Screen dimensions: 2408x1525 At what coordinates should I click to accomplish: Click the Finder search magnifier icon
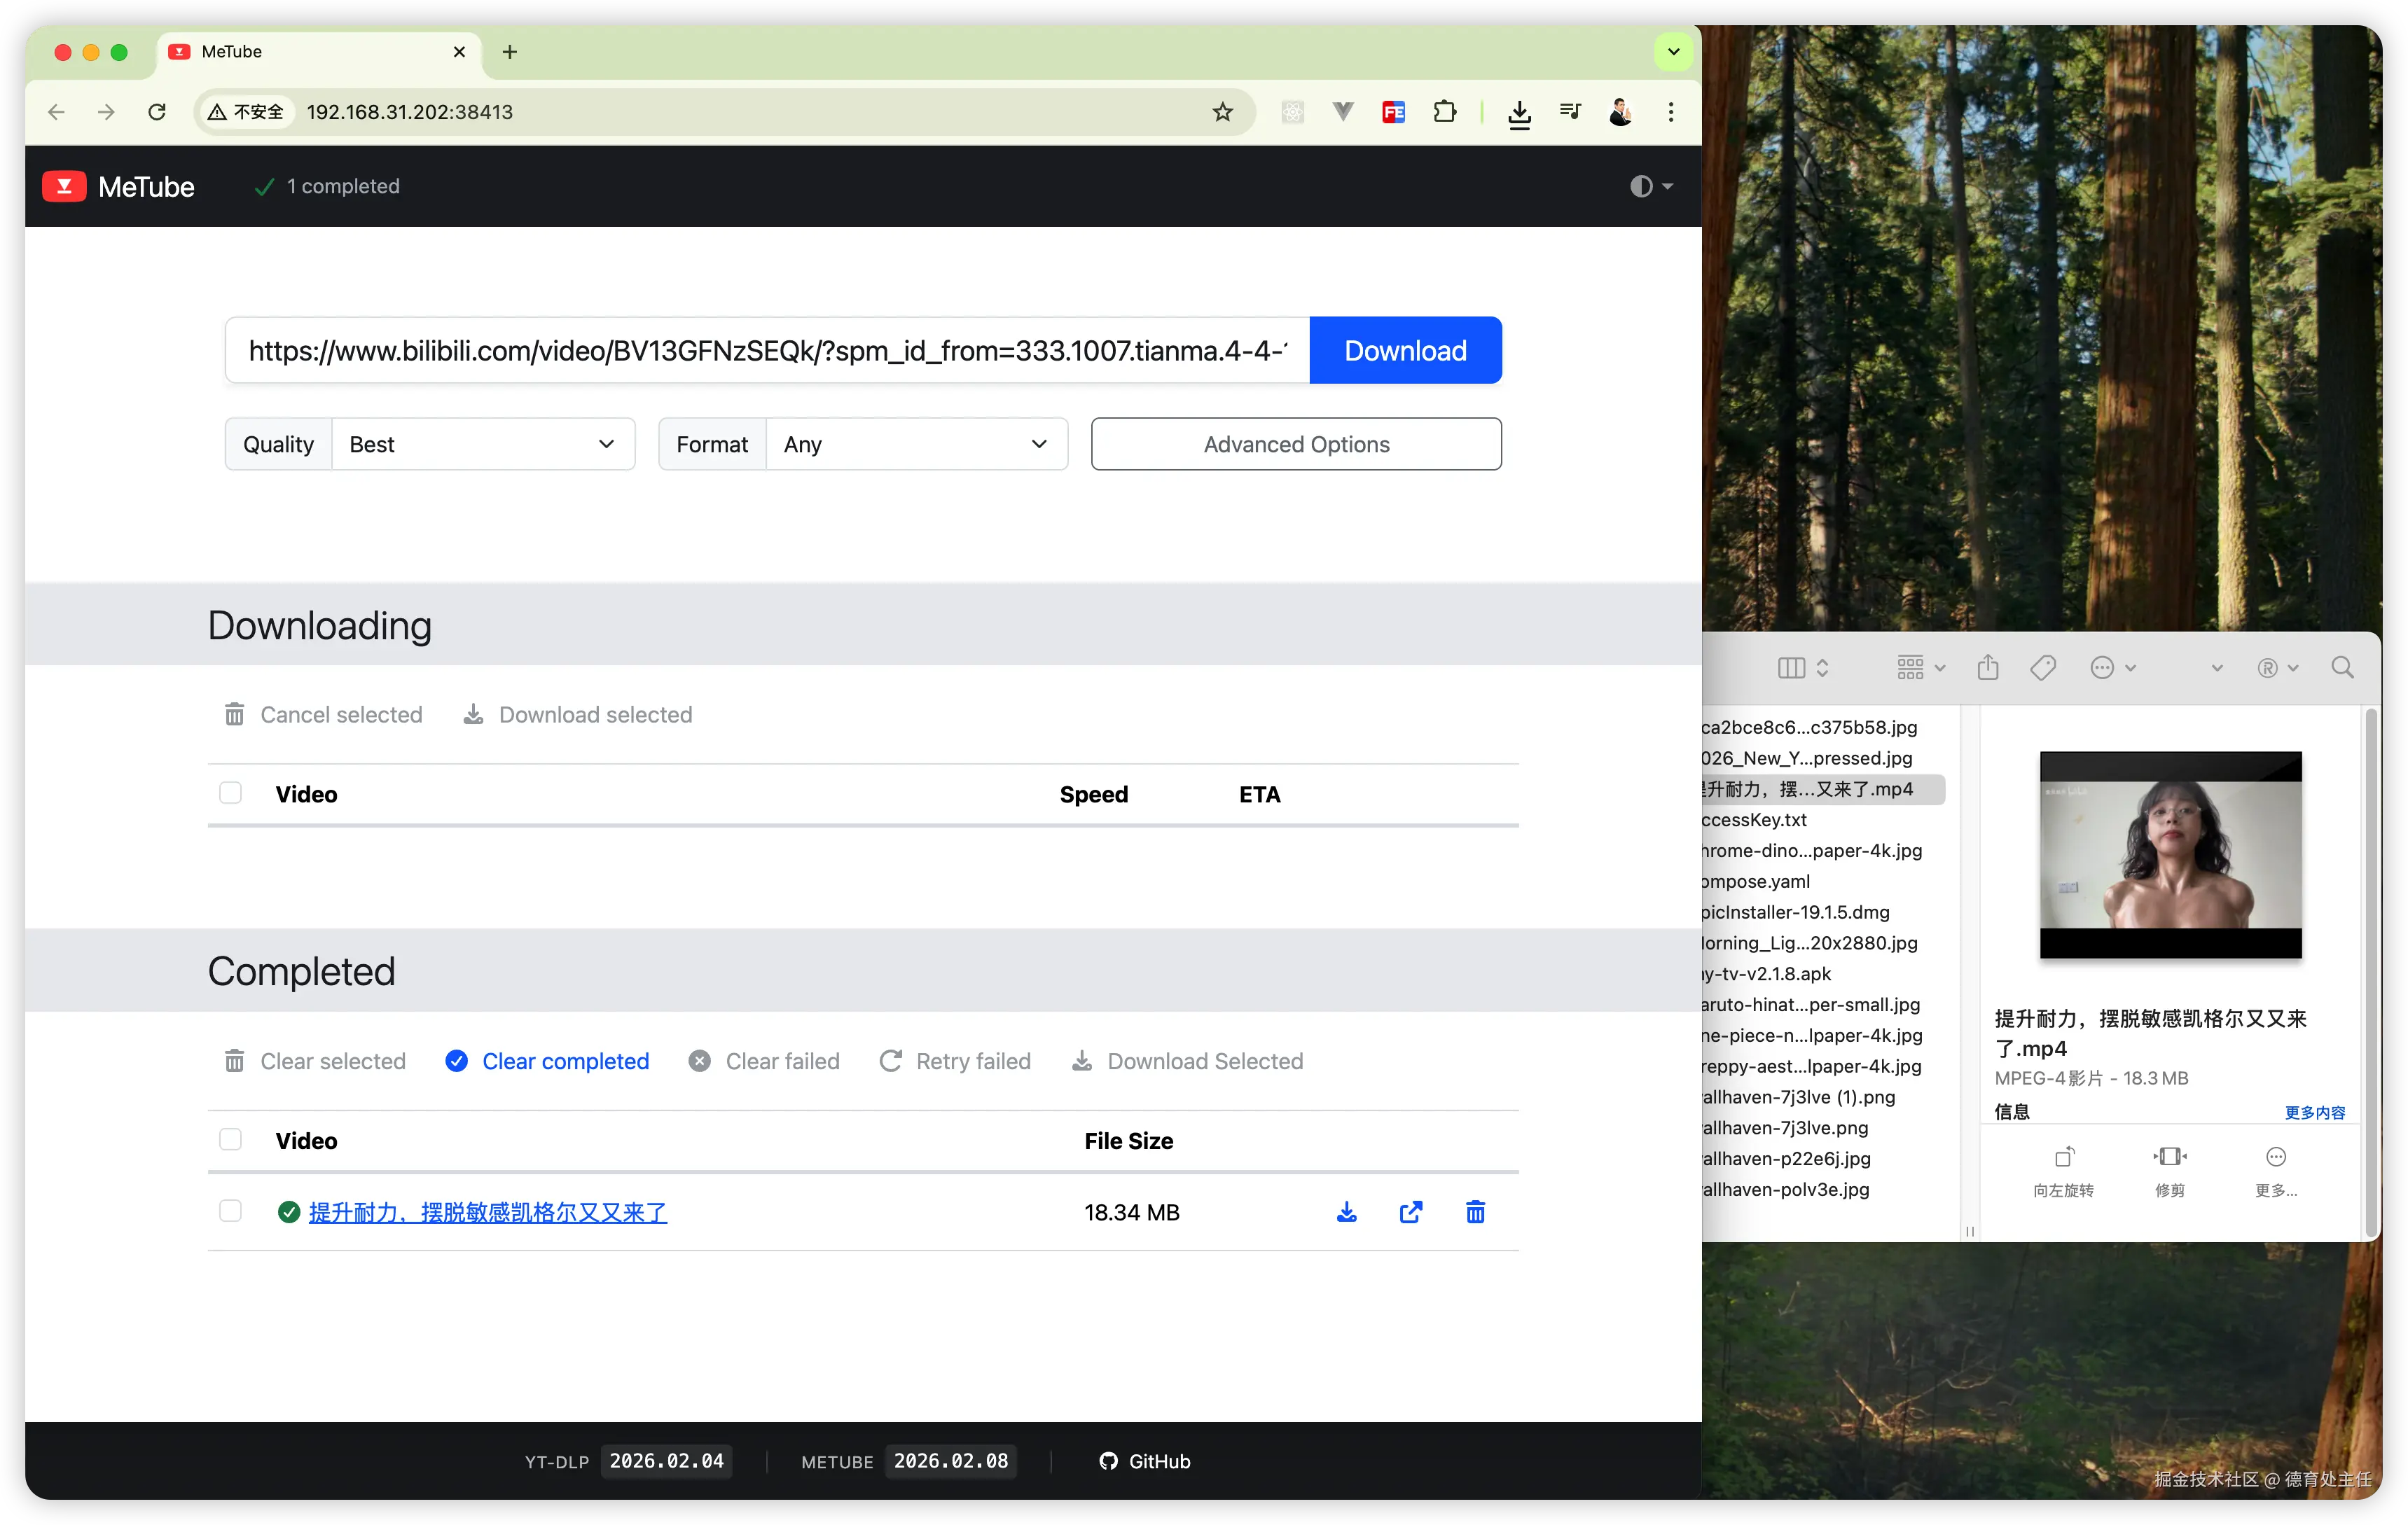[x=2341, y=668]
